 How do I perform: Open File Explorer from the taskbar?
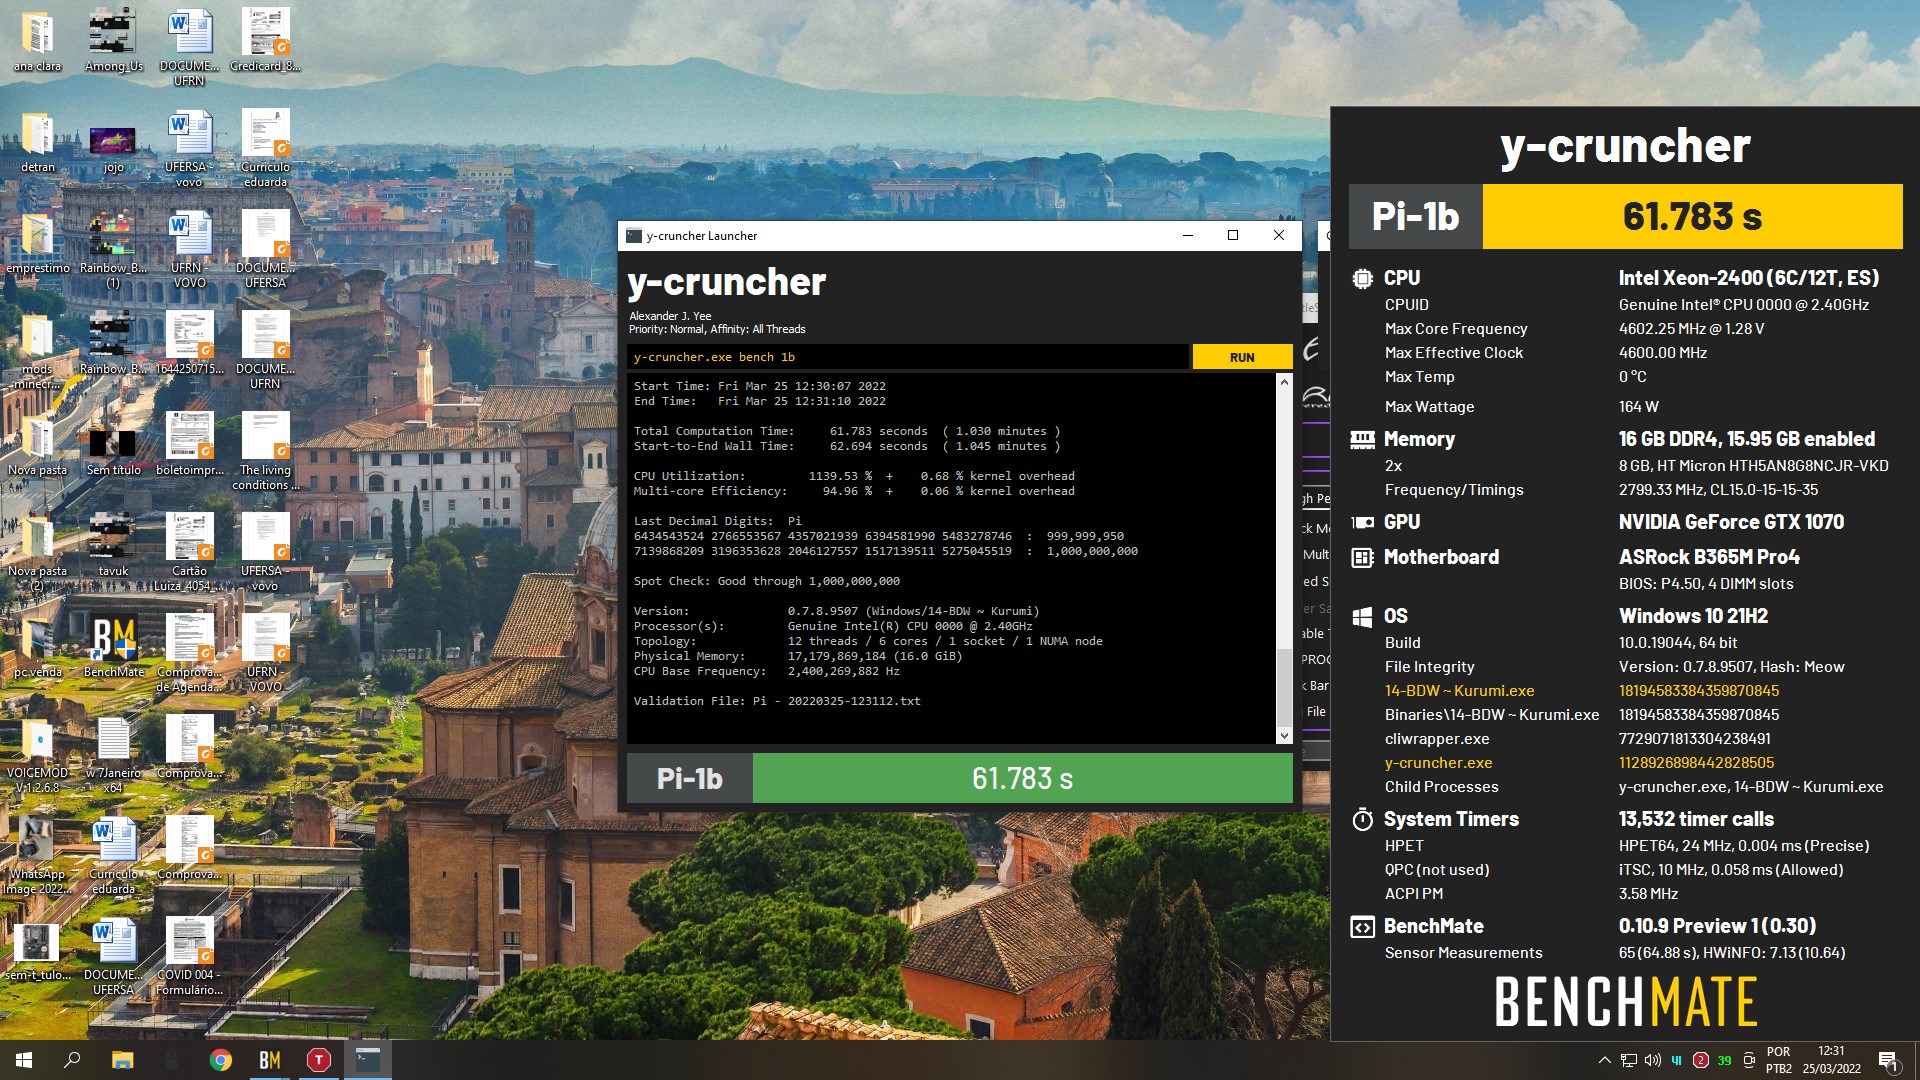click(x=122, y=1060)
